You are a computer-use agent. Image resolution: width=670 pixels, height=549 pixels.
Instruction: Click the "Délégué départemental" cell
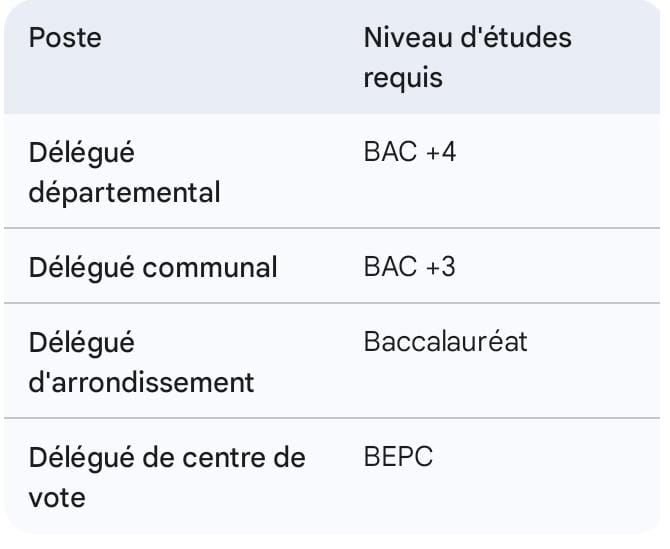(x=124, y=172)
